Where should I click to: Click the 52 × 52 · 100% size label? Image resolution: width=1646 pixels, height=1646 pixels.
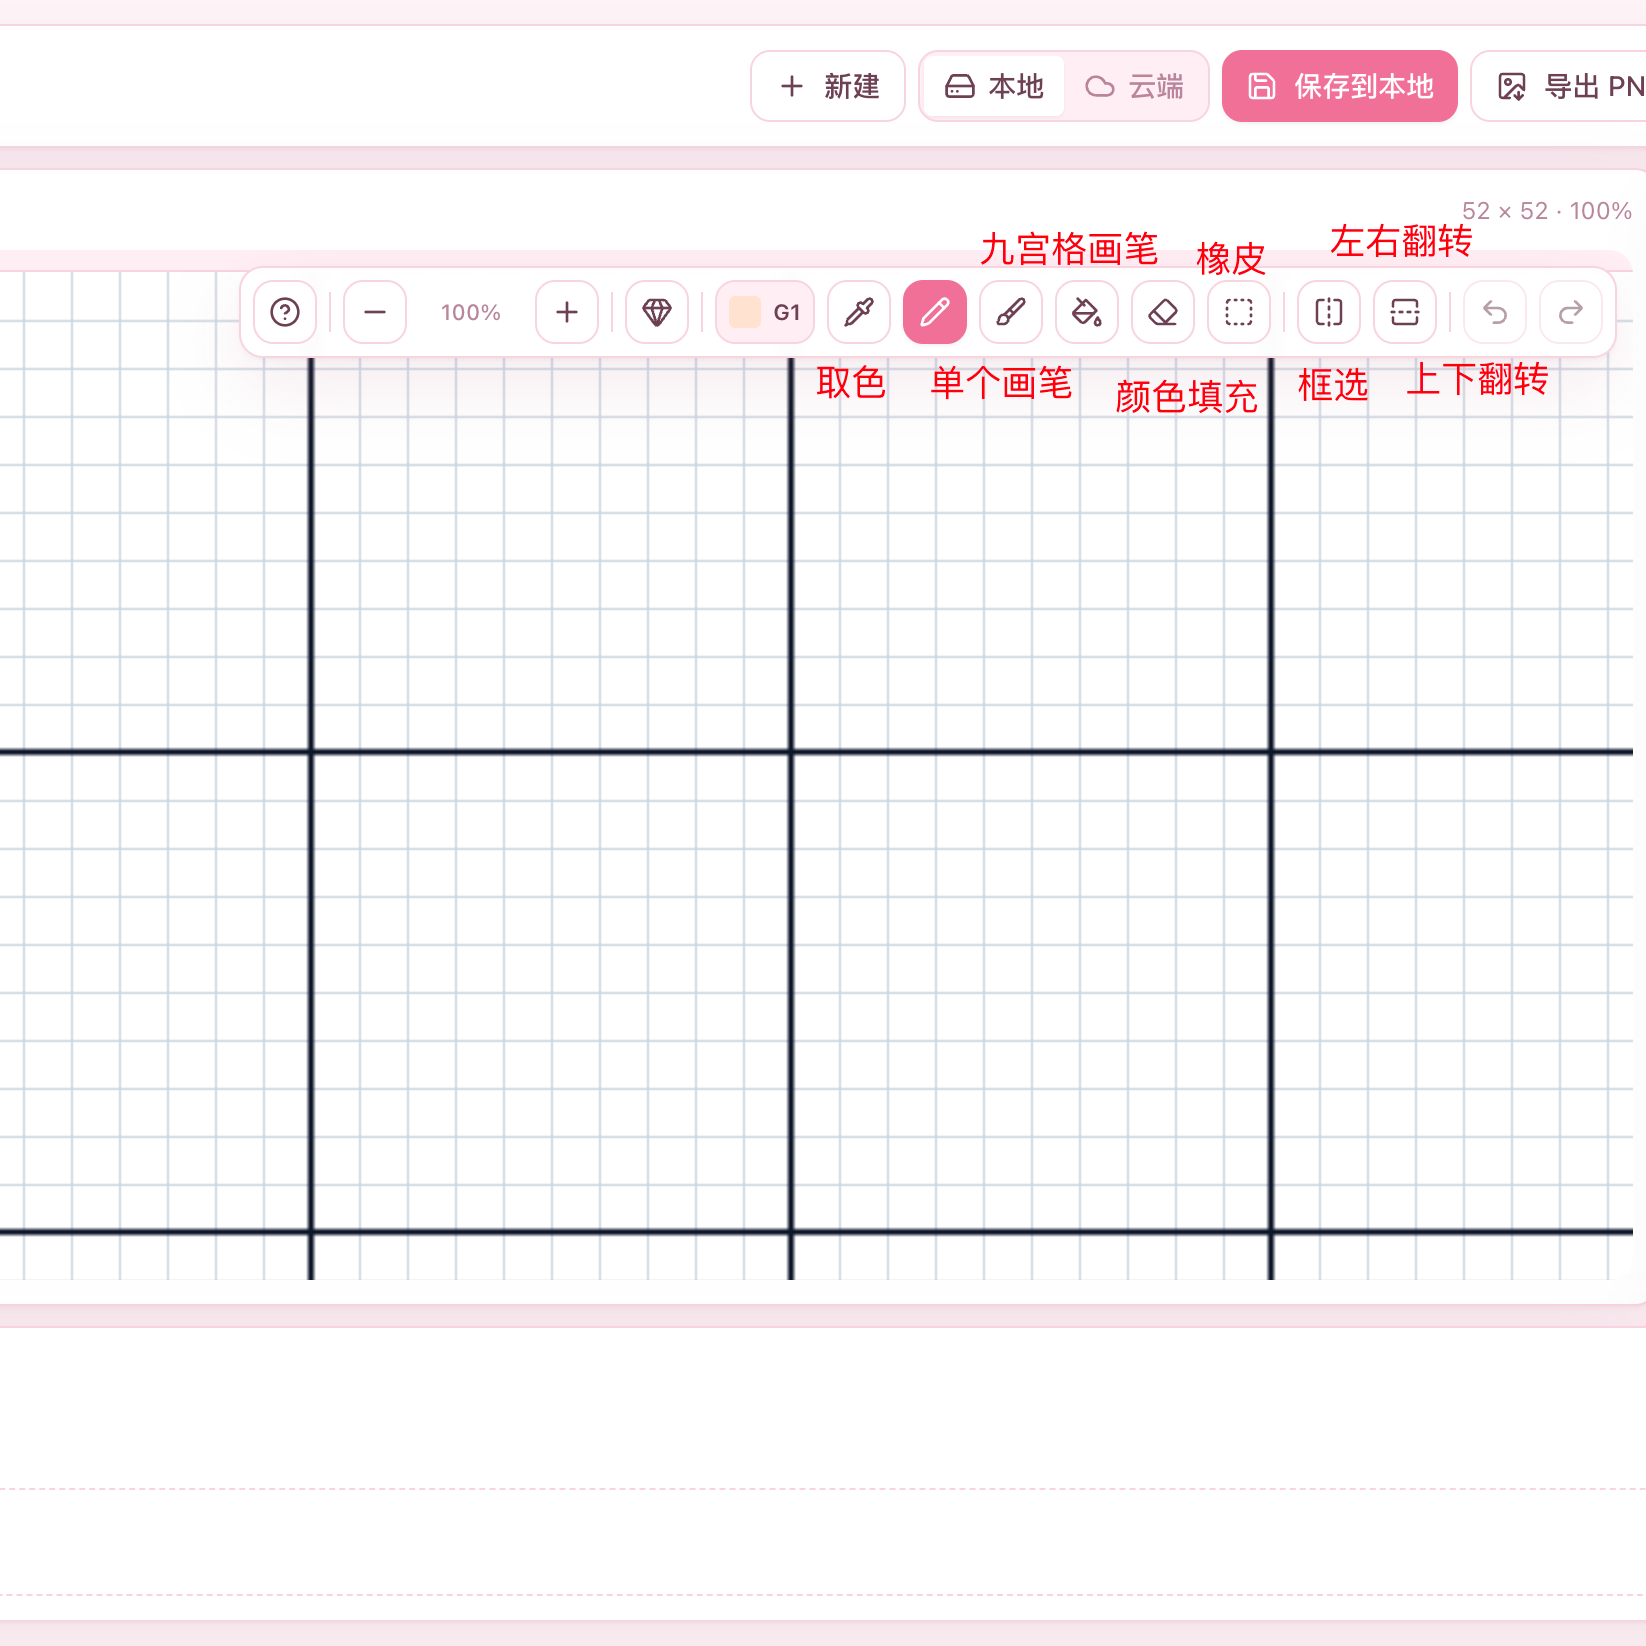1547,211
